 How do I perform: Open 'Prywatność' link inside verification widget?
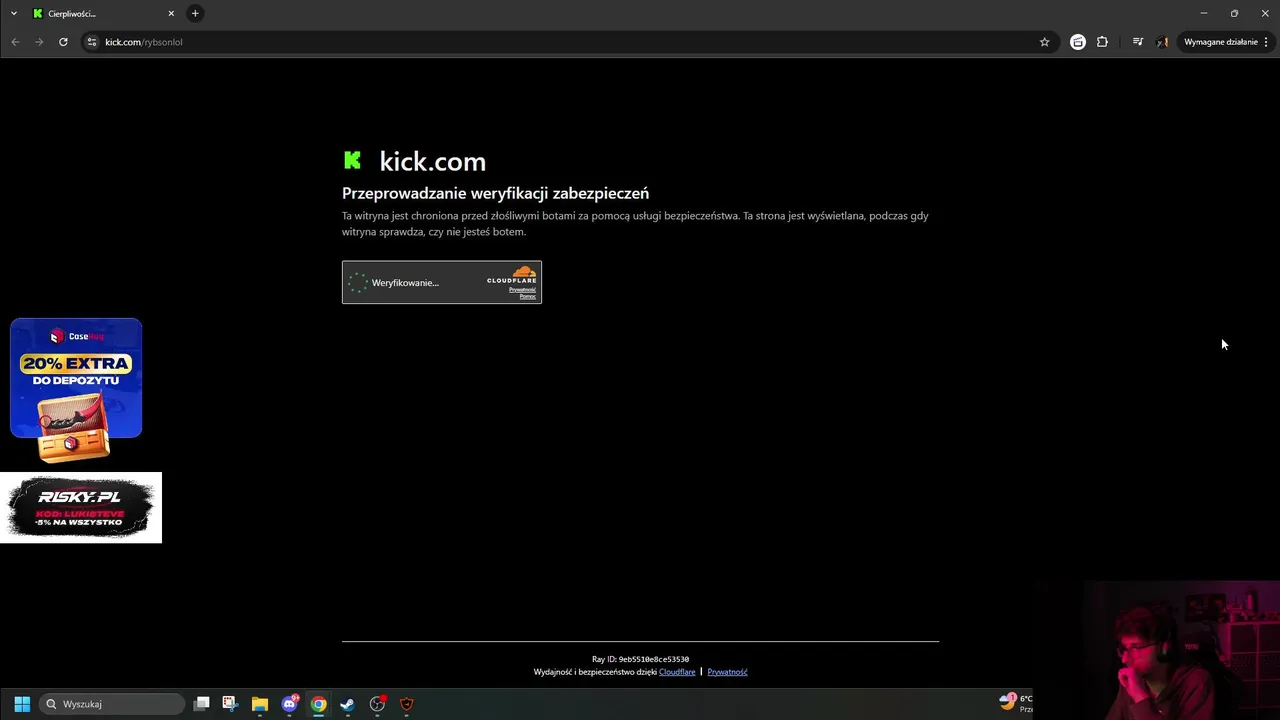coord(522,290)
